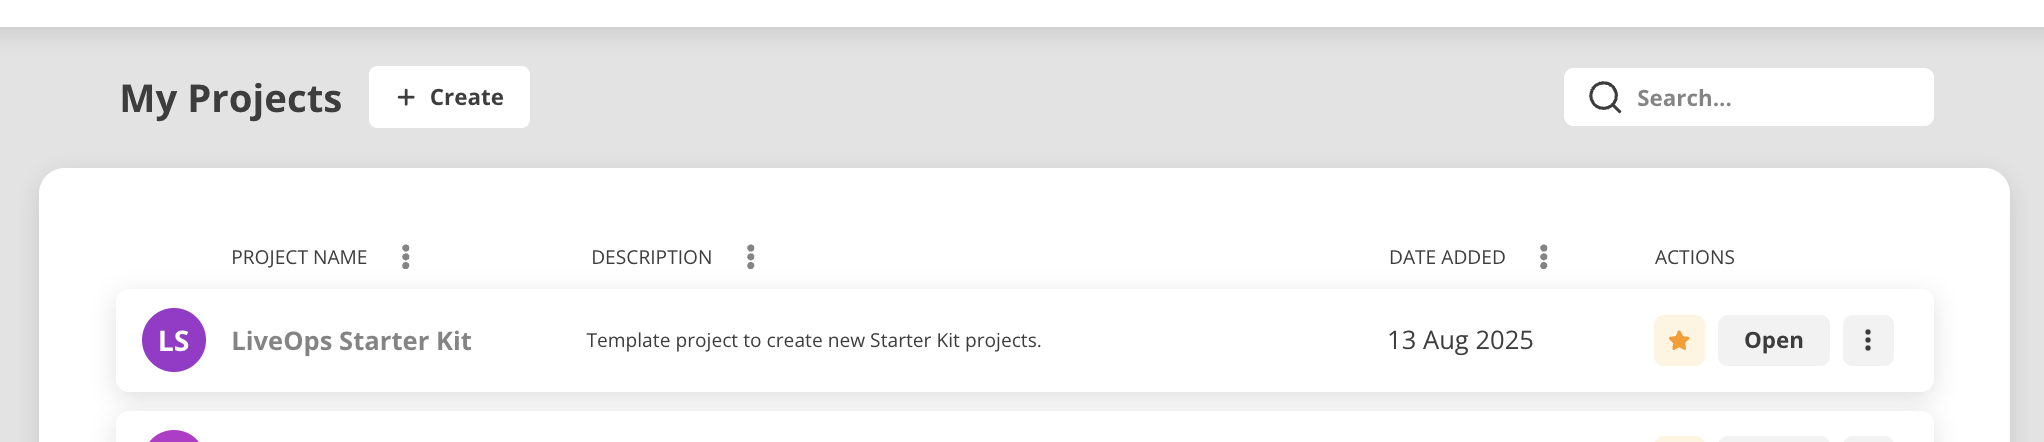Click the DESCRIPTION column header
The image size is (2044, 442).
651,257
